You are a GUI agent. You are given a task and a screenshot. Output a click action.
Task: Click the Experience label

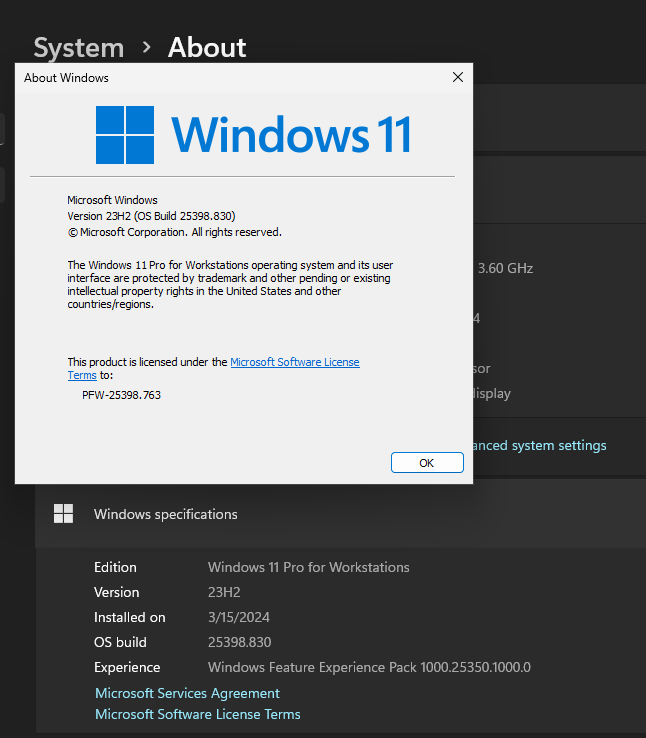[127, 667]
